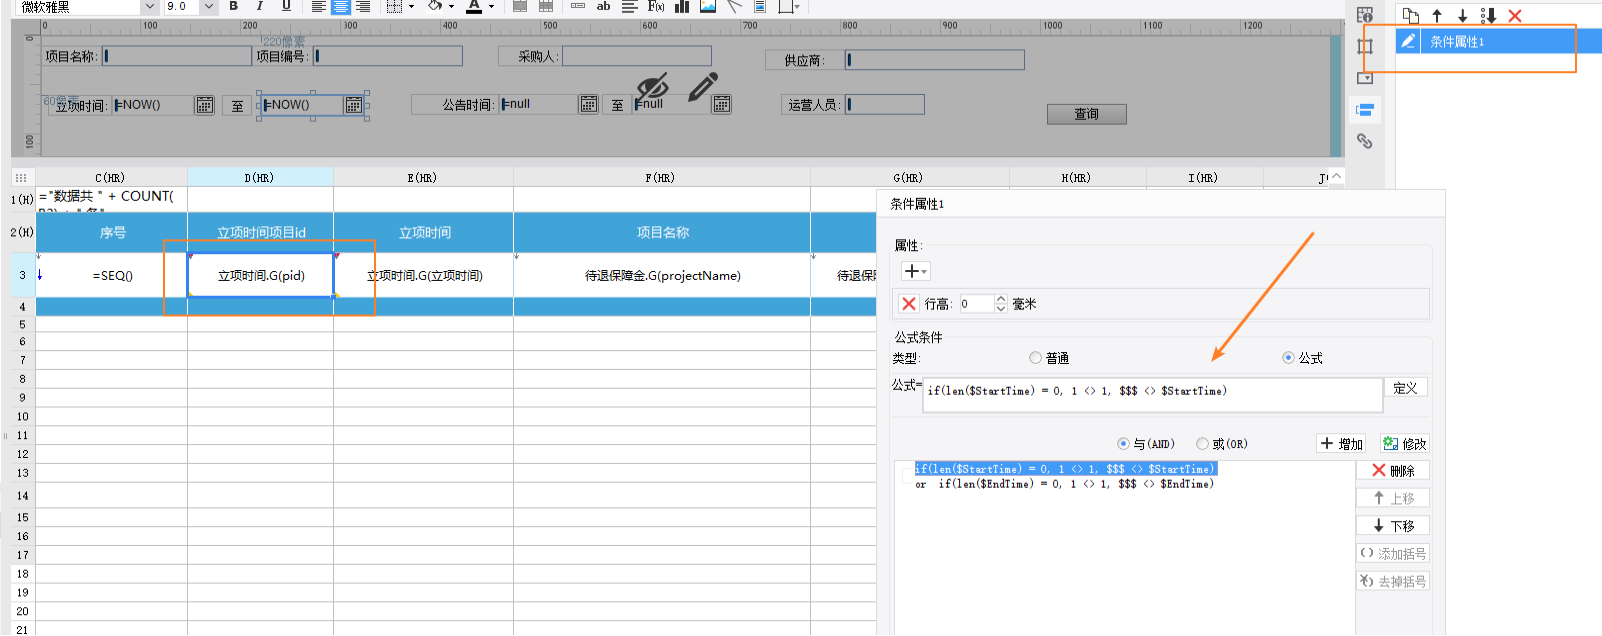Screen dimensions: 1602x636
Task: Open first 立项时间 calendar picker icon
Action: click(204, 105)
